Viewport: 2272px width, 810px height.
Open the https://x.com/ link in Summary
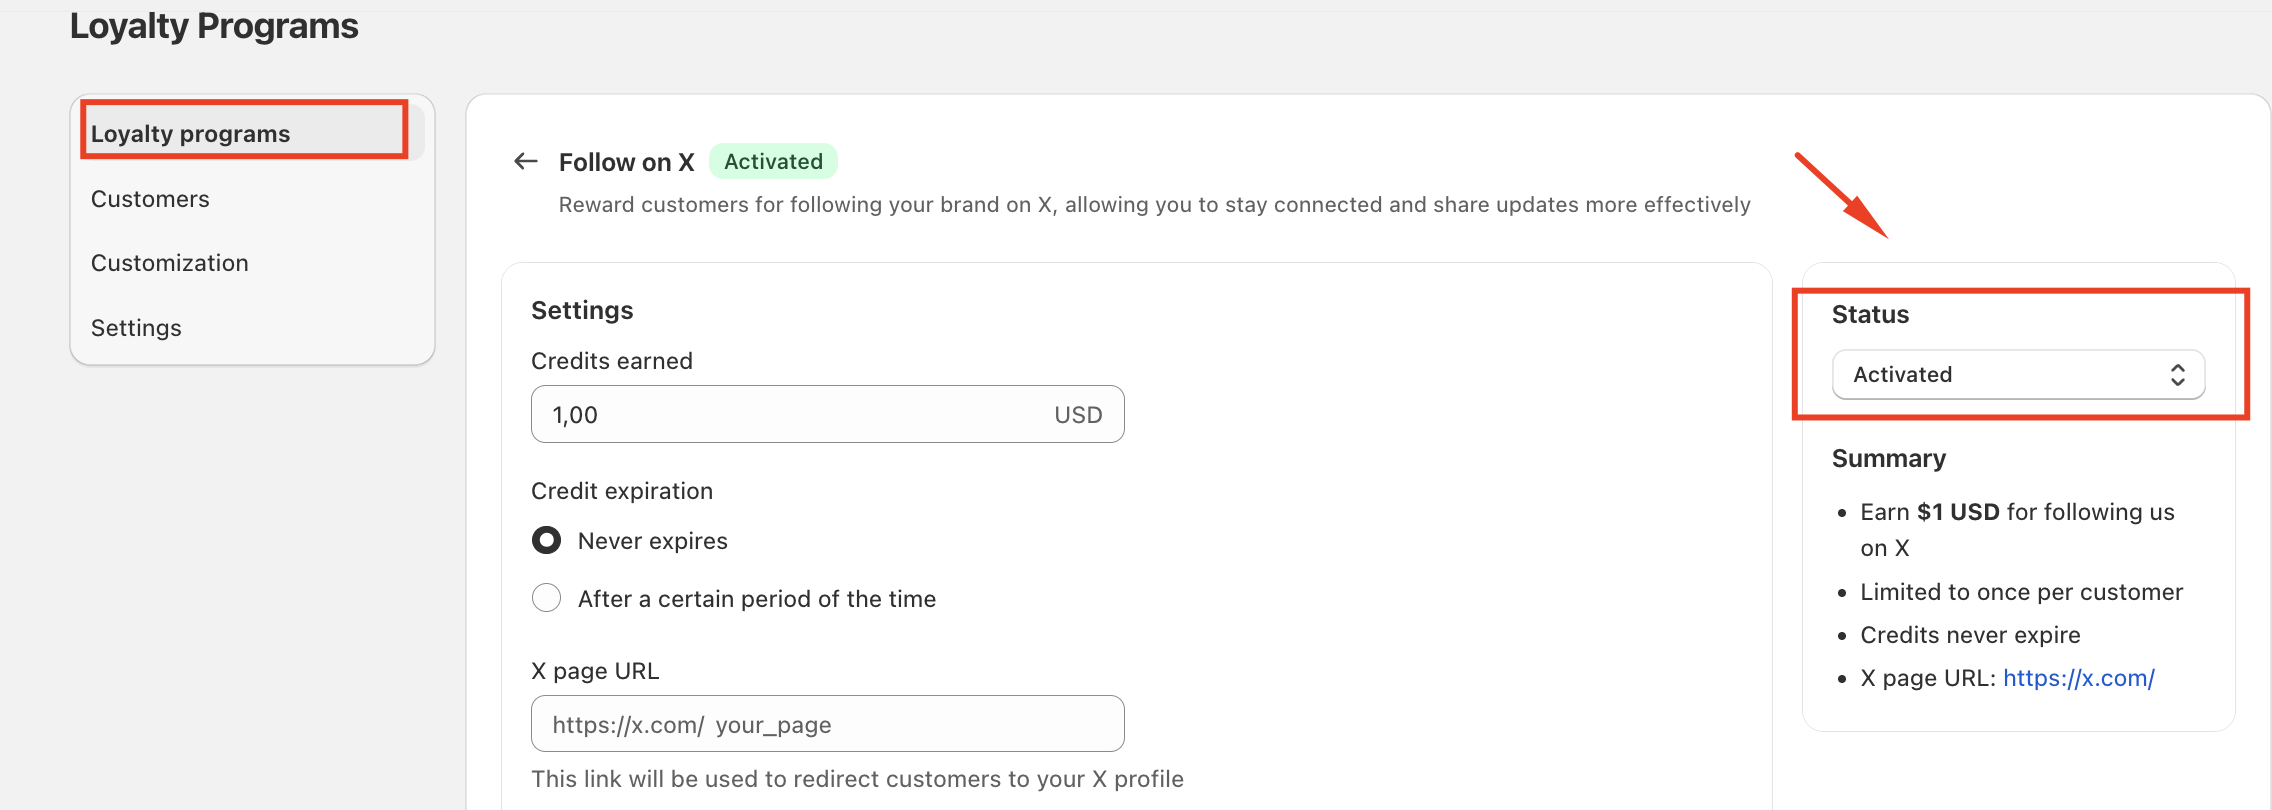pos(2078,678)
